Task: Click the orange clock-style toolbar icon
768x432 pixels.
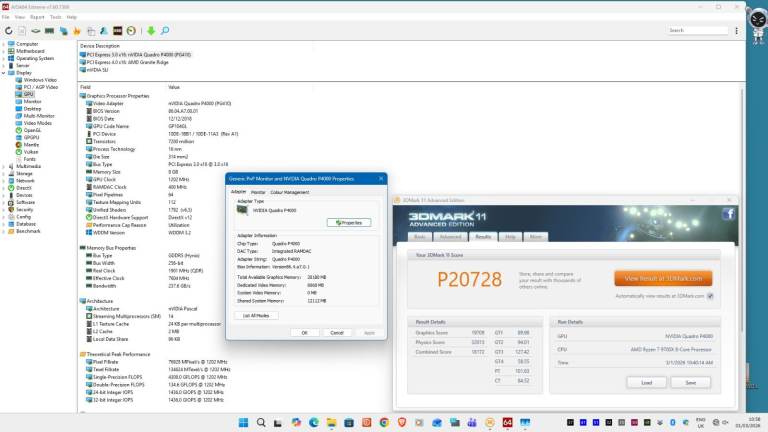Action: click(131, 31)
